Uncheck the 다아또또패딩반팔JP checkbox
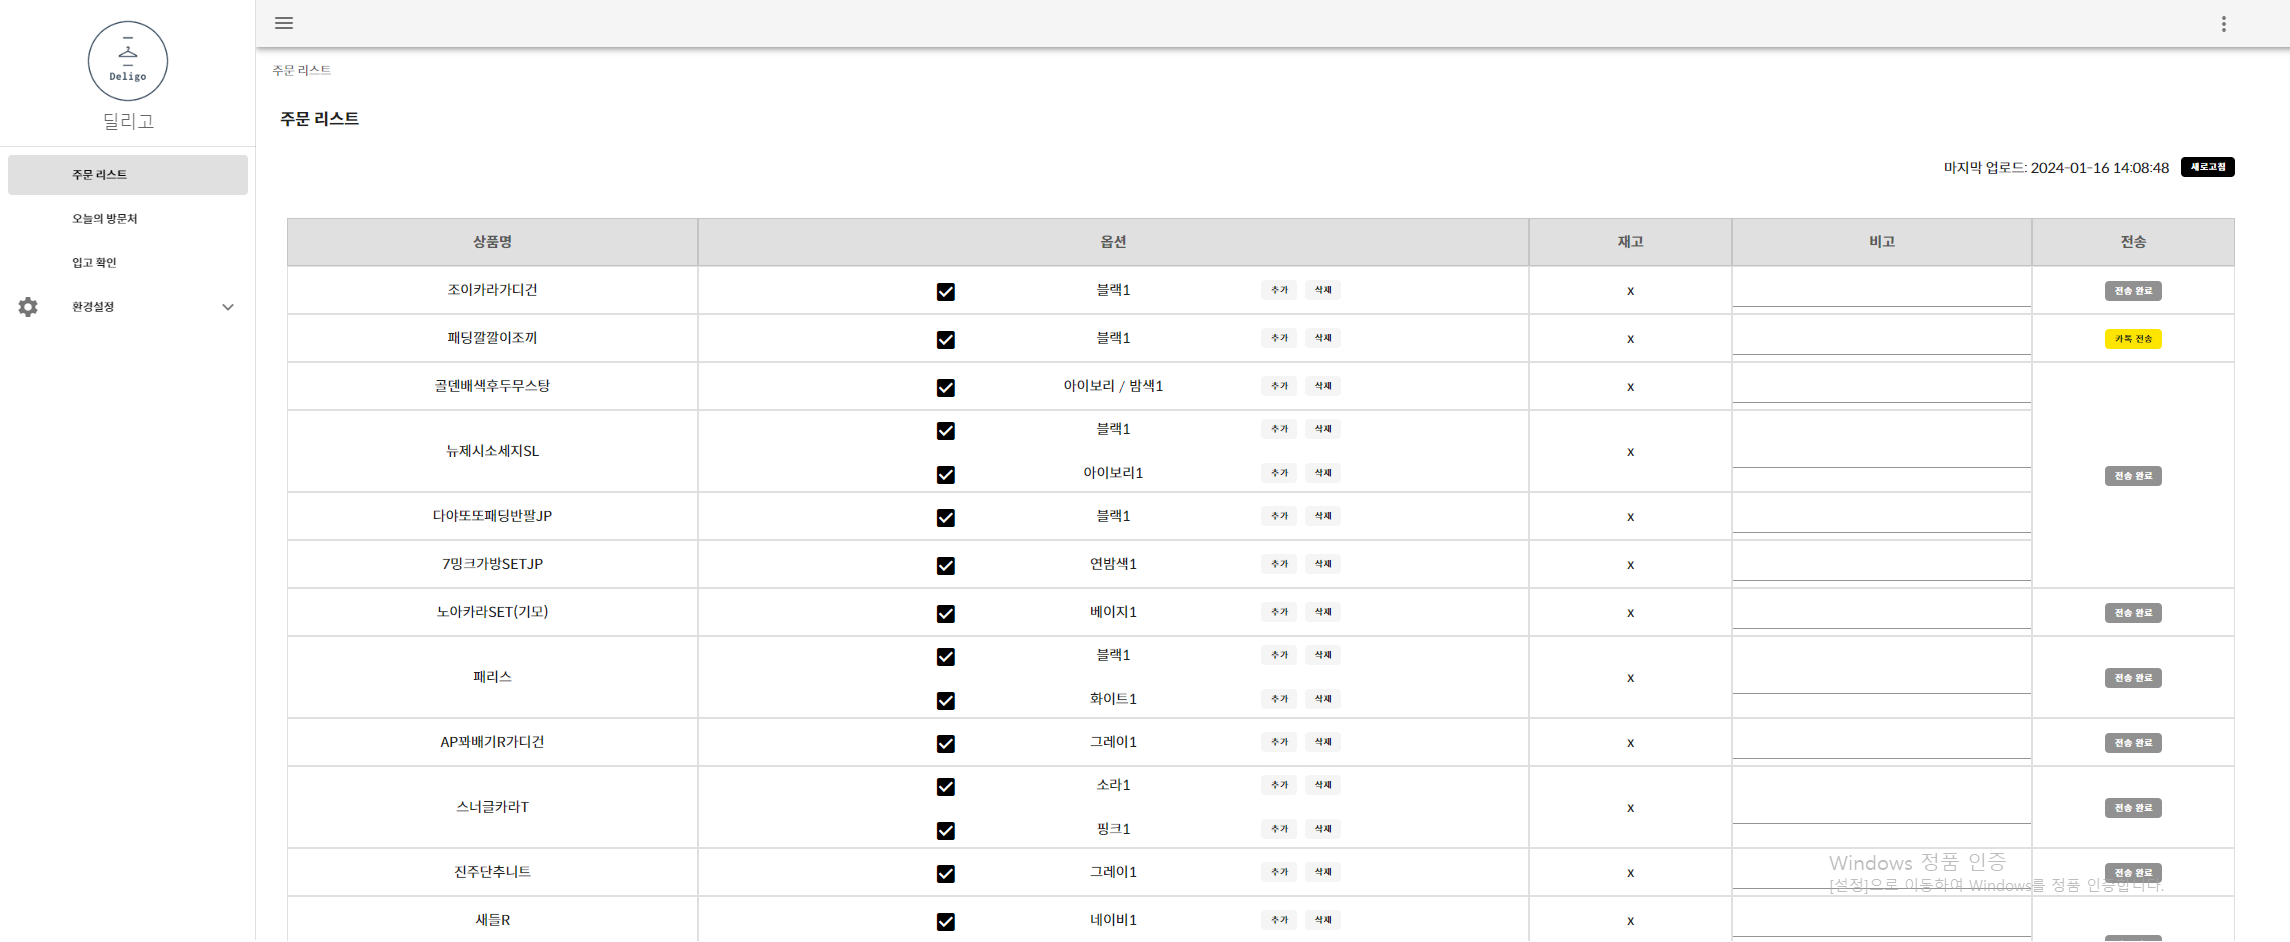Viewport: 2290px width, 942px height. (945, 517)
